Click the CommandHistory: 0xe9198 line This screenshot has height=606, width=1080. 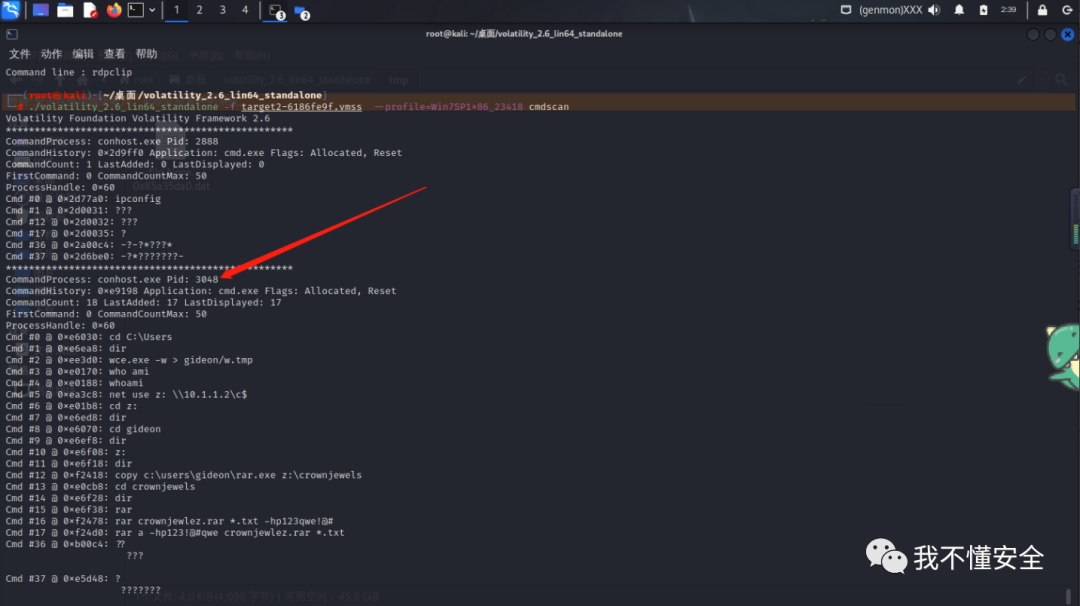(x=201, y=291)
